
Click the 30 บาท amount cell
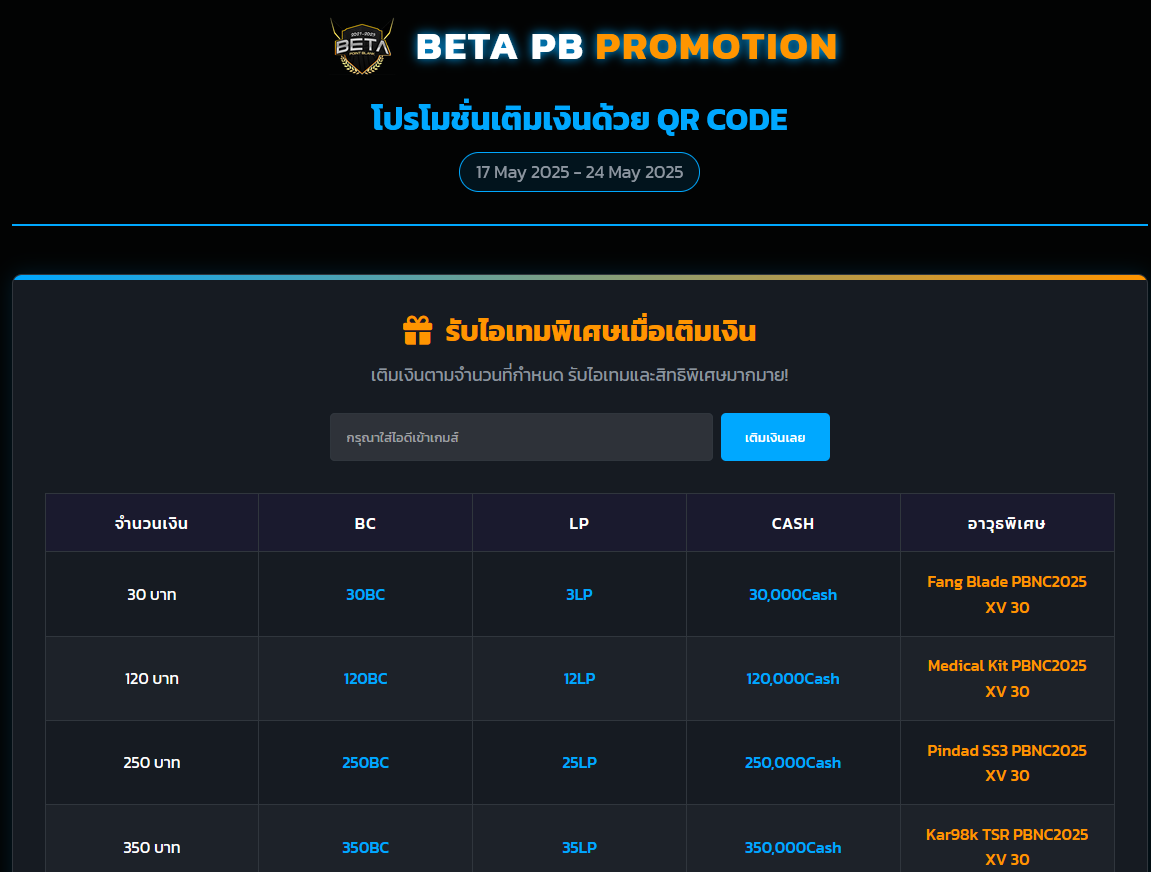[152, 594]
